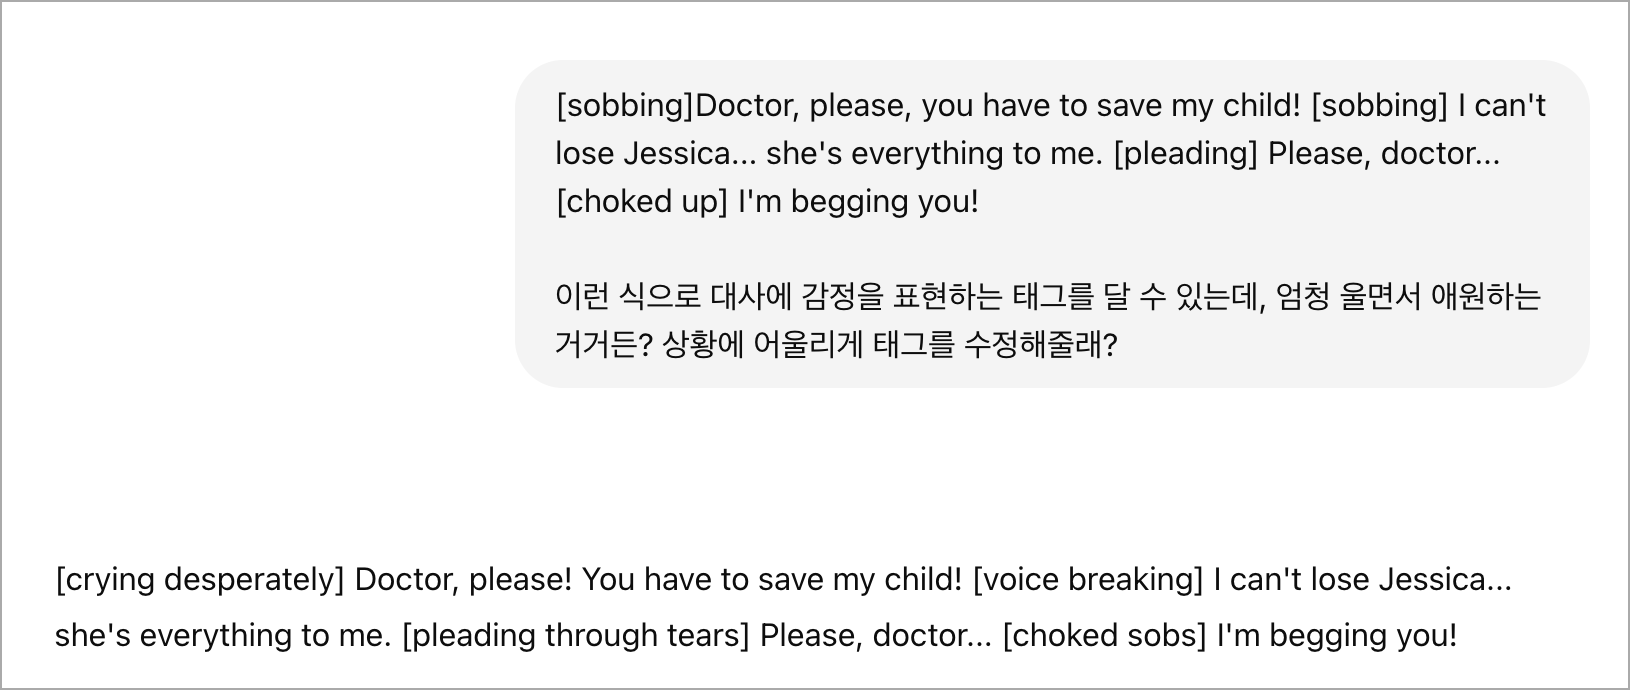The width and height of the screenshot is (1630, 690).
Task: Click You have to save my child! in response
Action: (772, 580)
